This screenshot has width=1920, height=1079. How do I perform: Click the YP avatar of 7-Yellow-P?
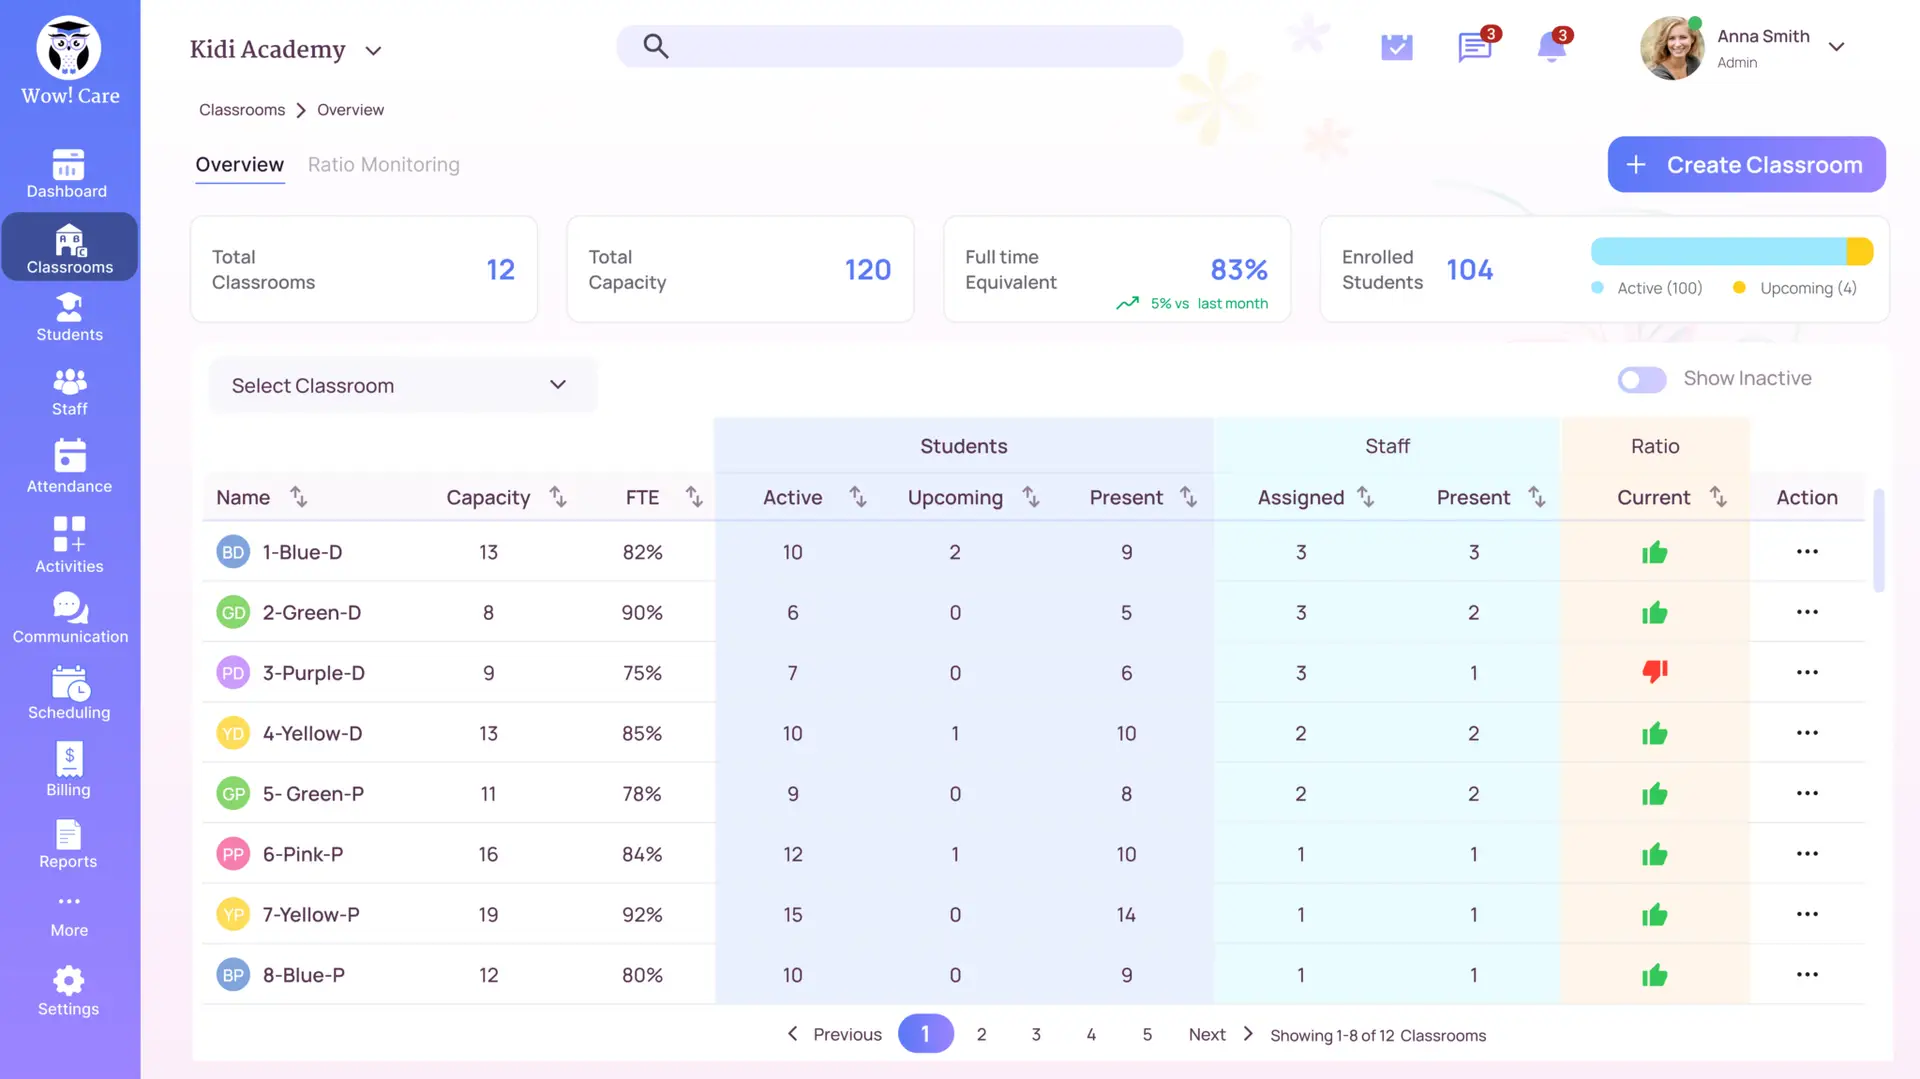233,915
